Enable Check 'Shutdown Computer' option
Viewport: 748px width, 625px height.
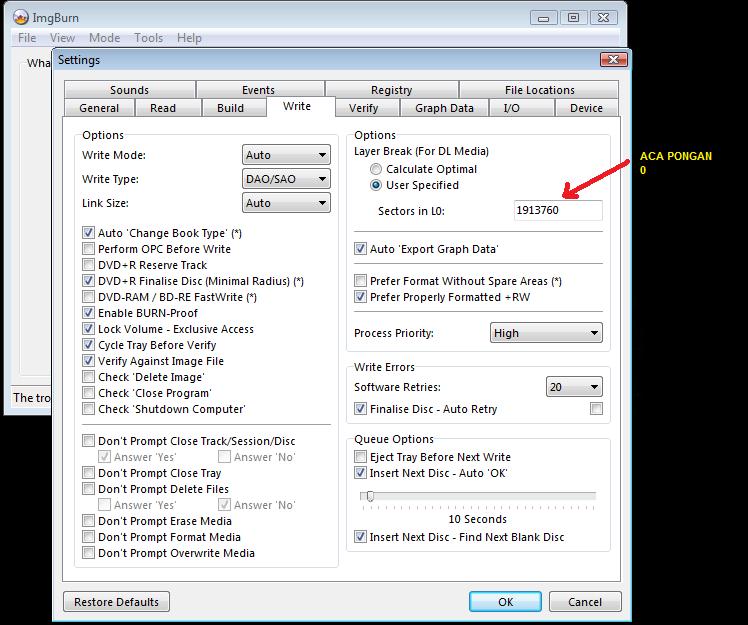[88, 408]
